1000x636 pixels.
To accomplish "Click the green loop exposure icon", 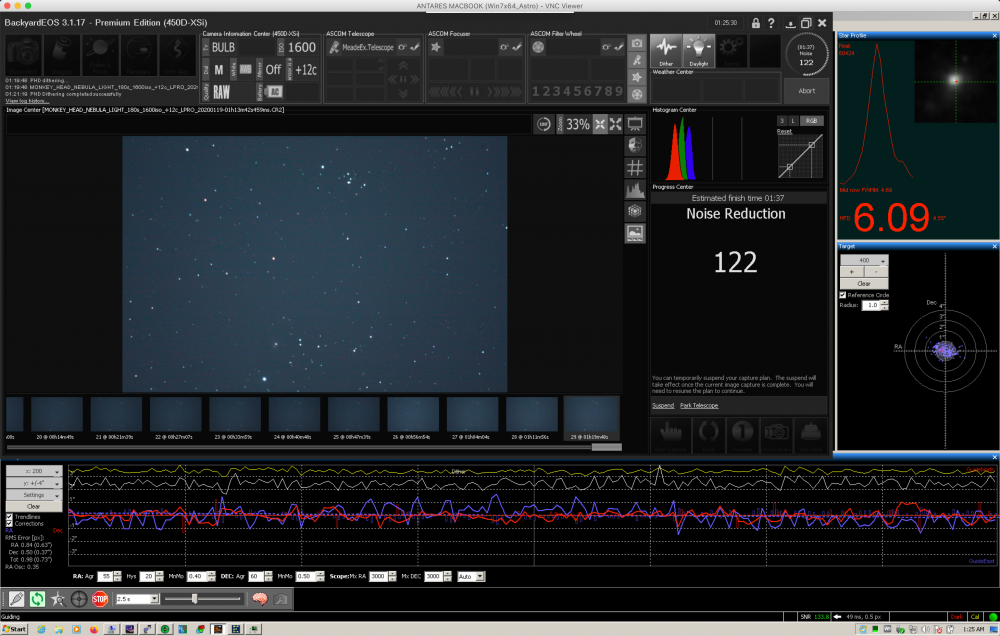I will [x=37, y=599].
